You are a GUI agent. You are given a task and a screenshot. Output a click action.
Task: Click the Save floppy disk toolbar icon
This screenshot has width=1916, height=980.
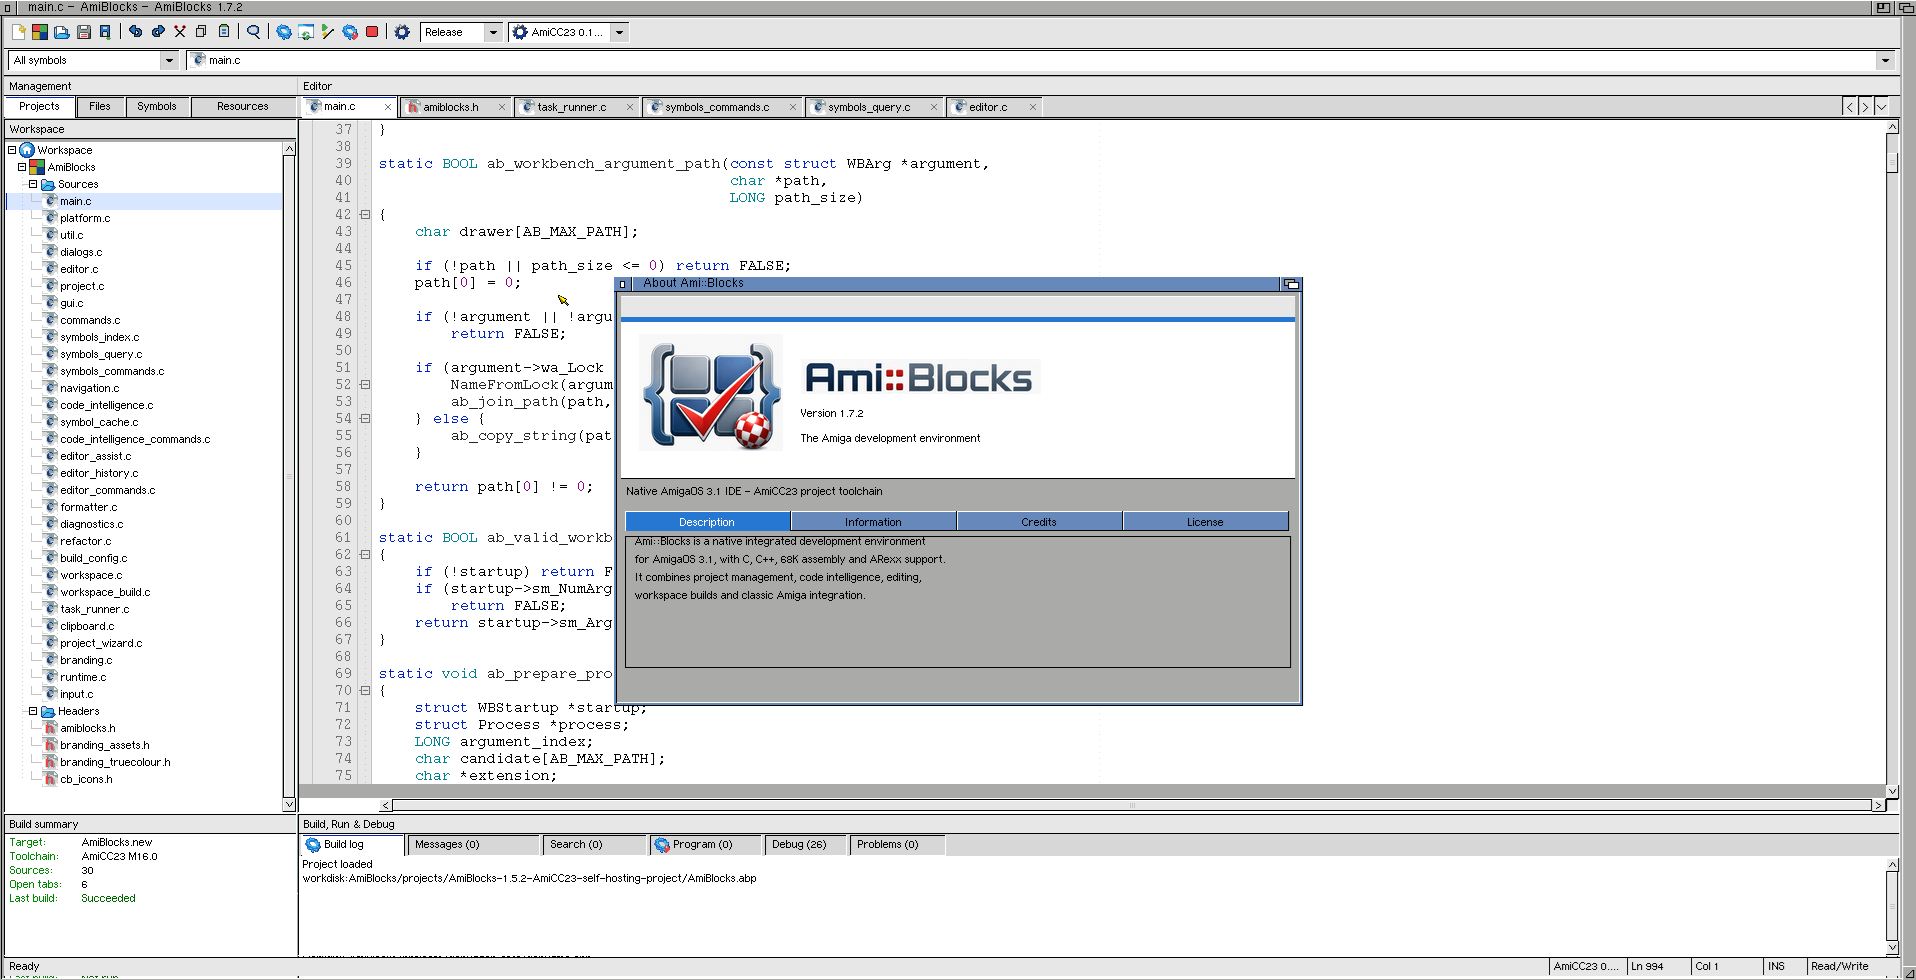pos(84,32)
